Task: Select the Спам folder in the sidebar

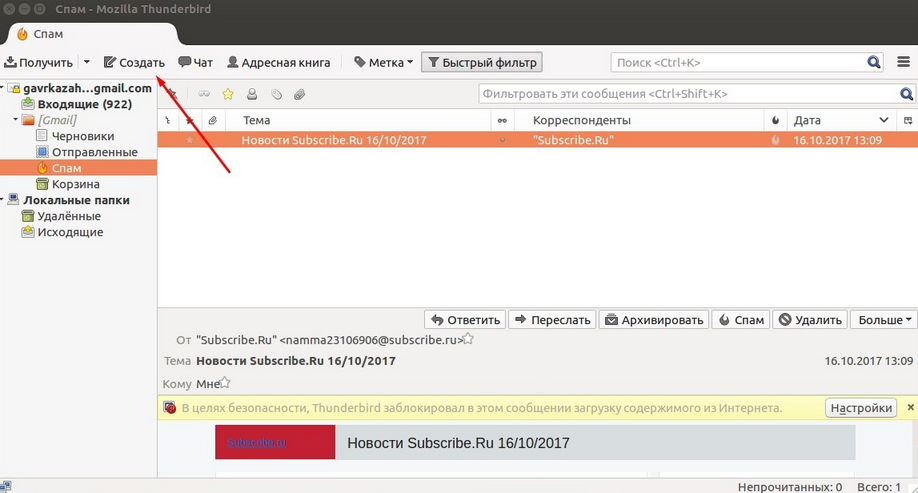Action: pos(78,168)
